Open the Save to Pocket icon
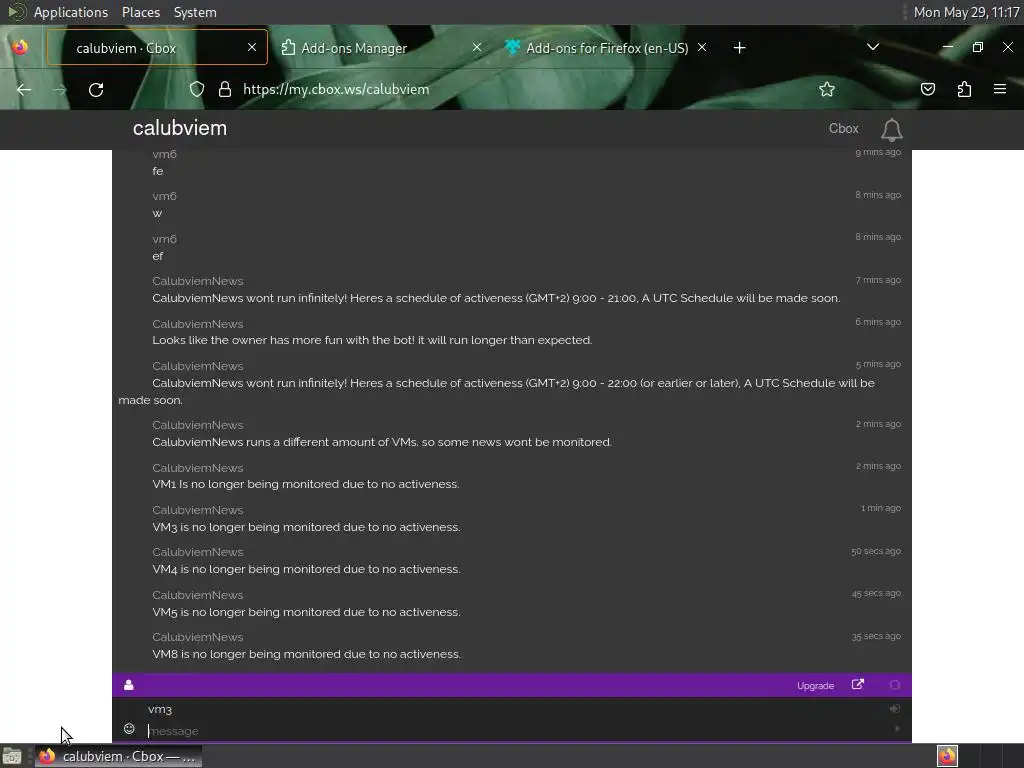Viewport: 1024px width, 768px height. point(927,89)
